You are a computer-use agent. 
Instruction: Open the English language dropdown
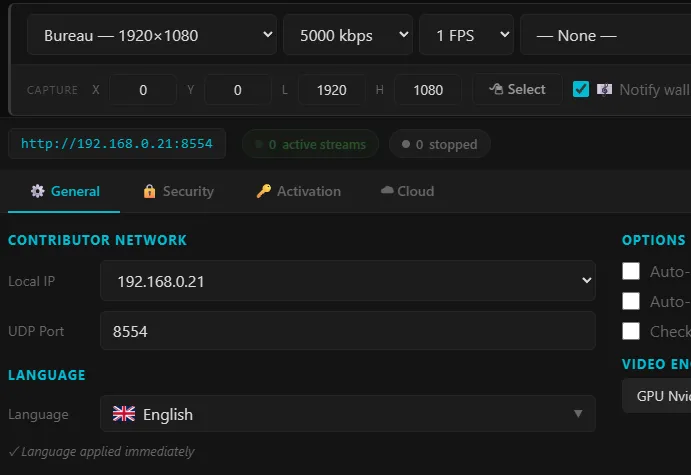click(x=348, y=414)
